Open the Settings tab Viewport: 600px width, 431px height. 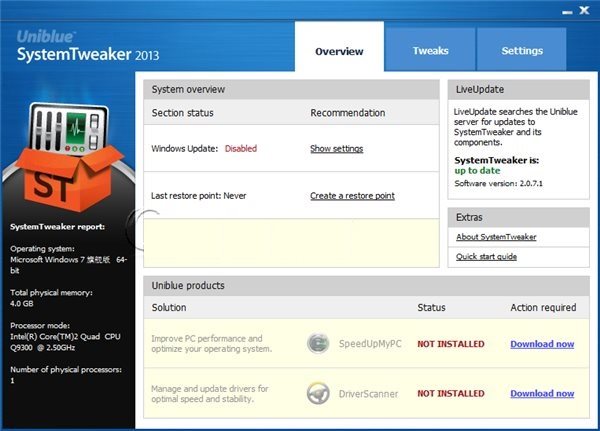(x=522, y=50)
